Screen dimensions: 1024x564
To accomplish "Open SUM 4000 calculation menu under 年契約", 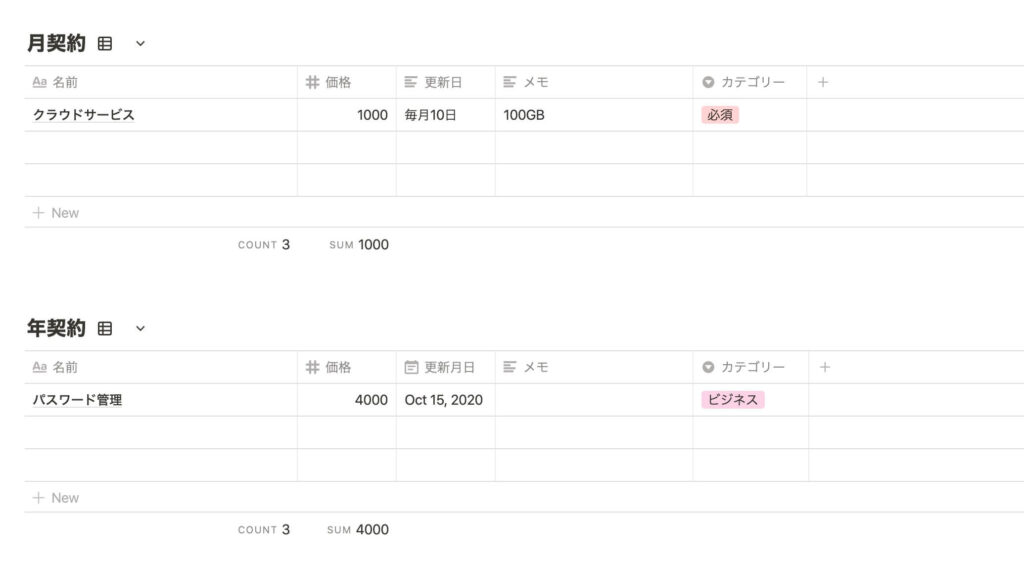I will tap(358, 529).
